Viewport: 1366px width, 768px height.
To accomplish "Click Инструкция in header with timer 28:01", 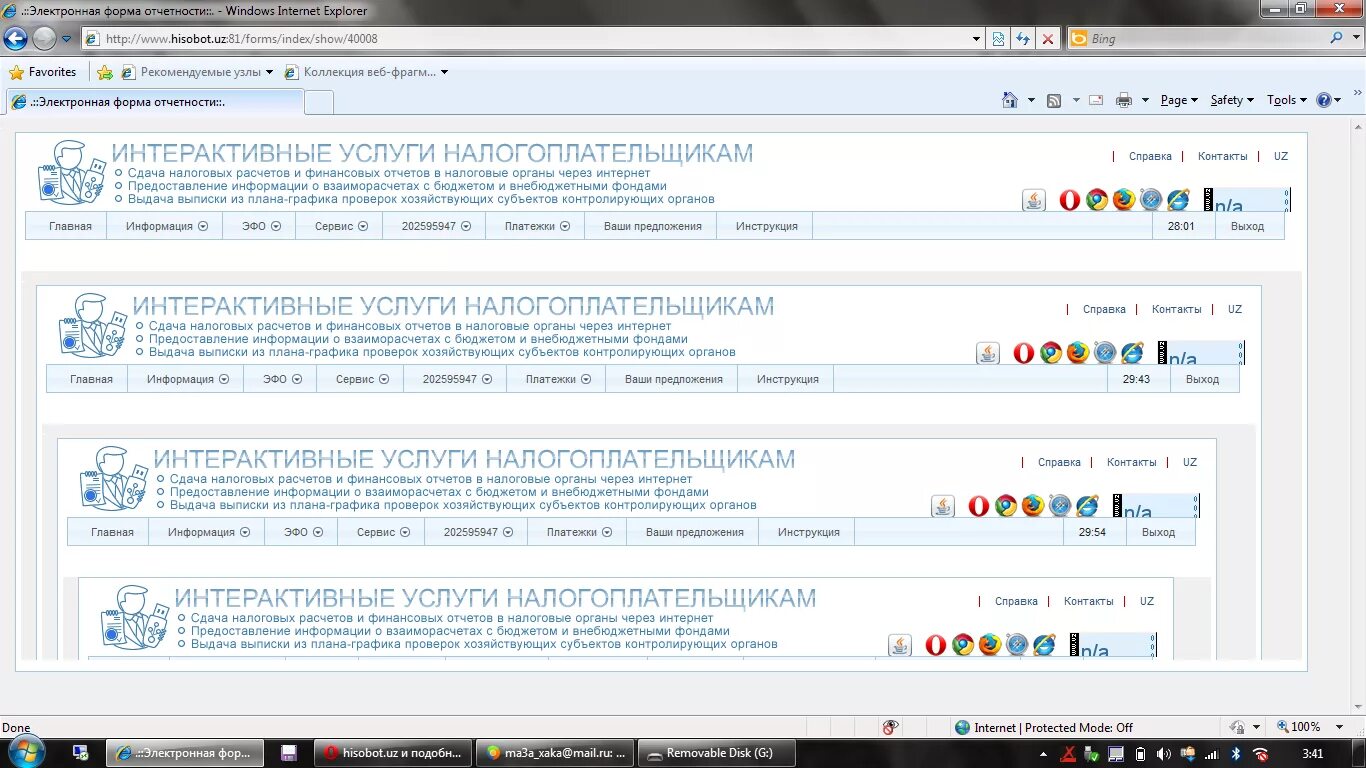I will click(x=767, y=226).
